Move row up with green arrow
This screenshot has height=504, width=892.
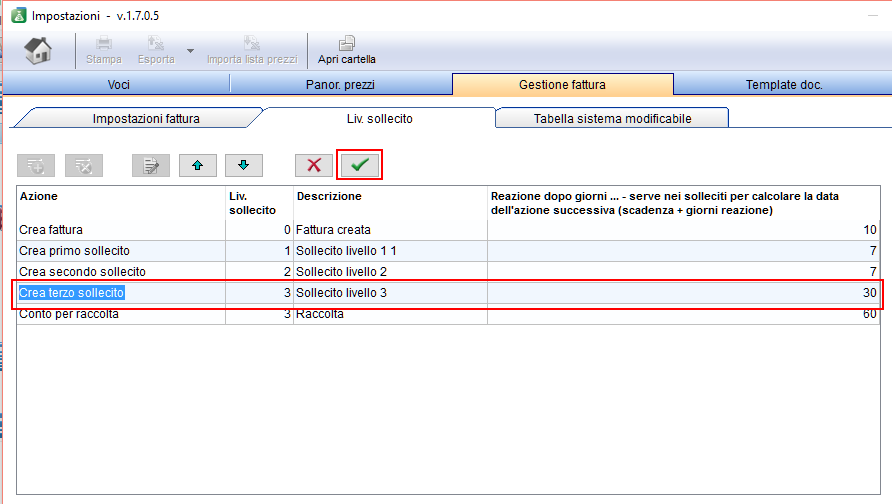point(197,166)
